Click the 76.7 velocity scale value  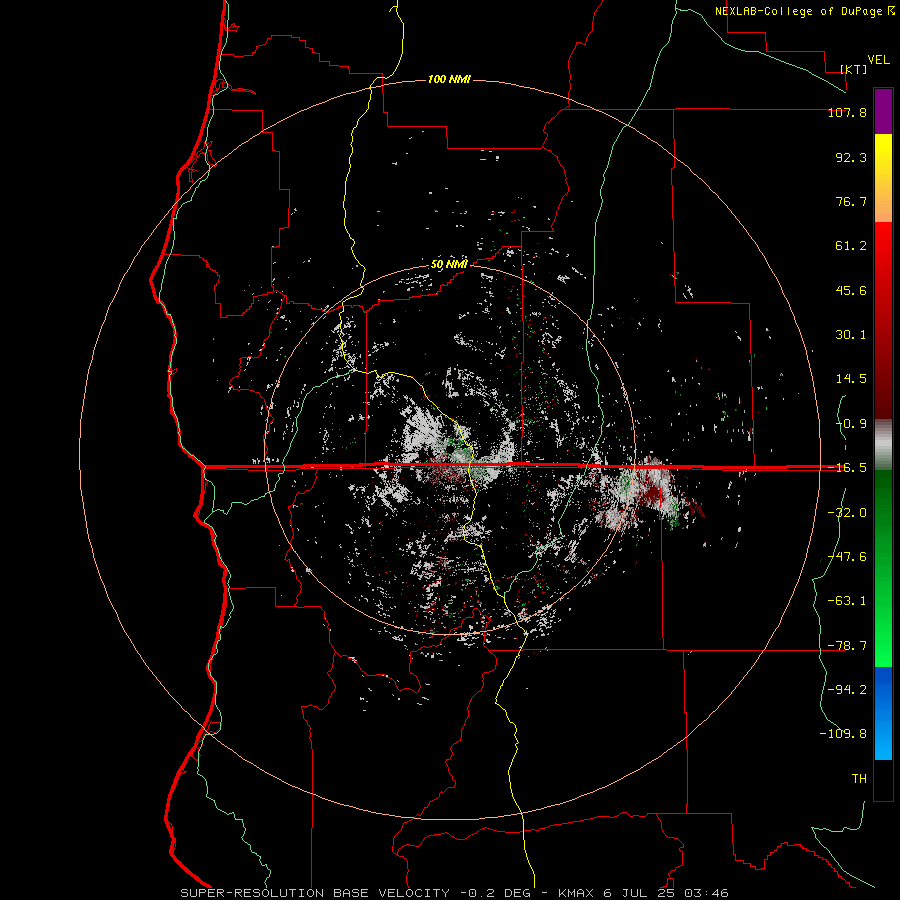pyautogui.click(x=851, y=201)
